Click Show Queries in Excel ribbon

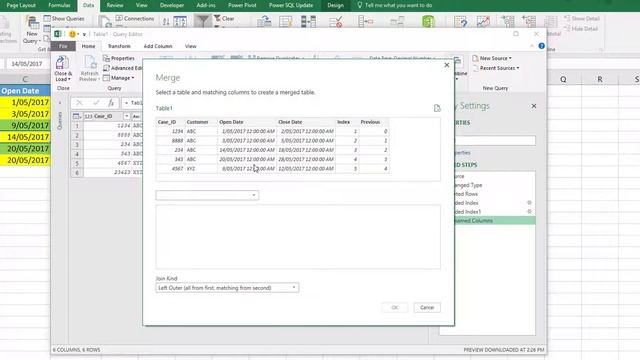coord(64,18)
